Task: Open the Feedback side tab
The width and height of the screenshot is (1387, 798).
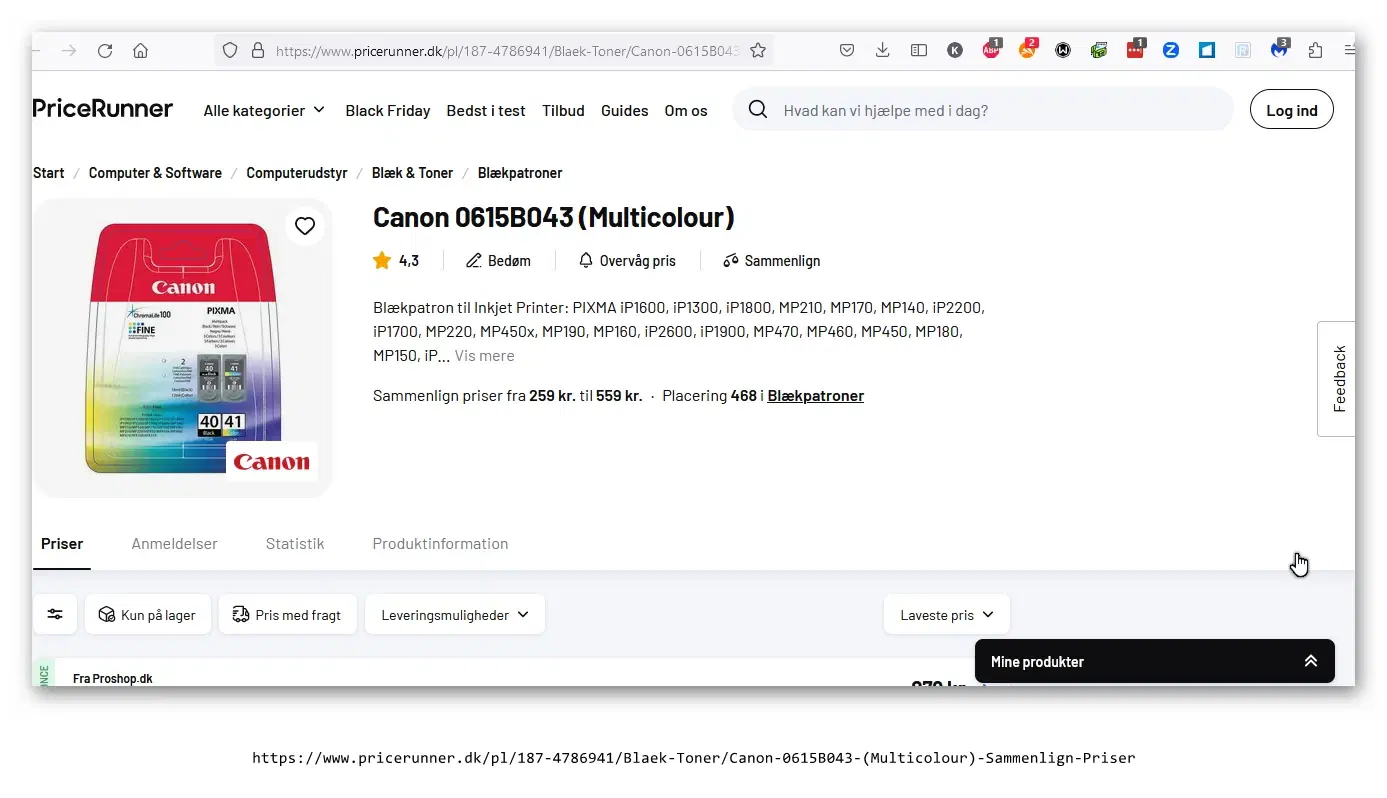Action: click(x=1338, y=379)
